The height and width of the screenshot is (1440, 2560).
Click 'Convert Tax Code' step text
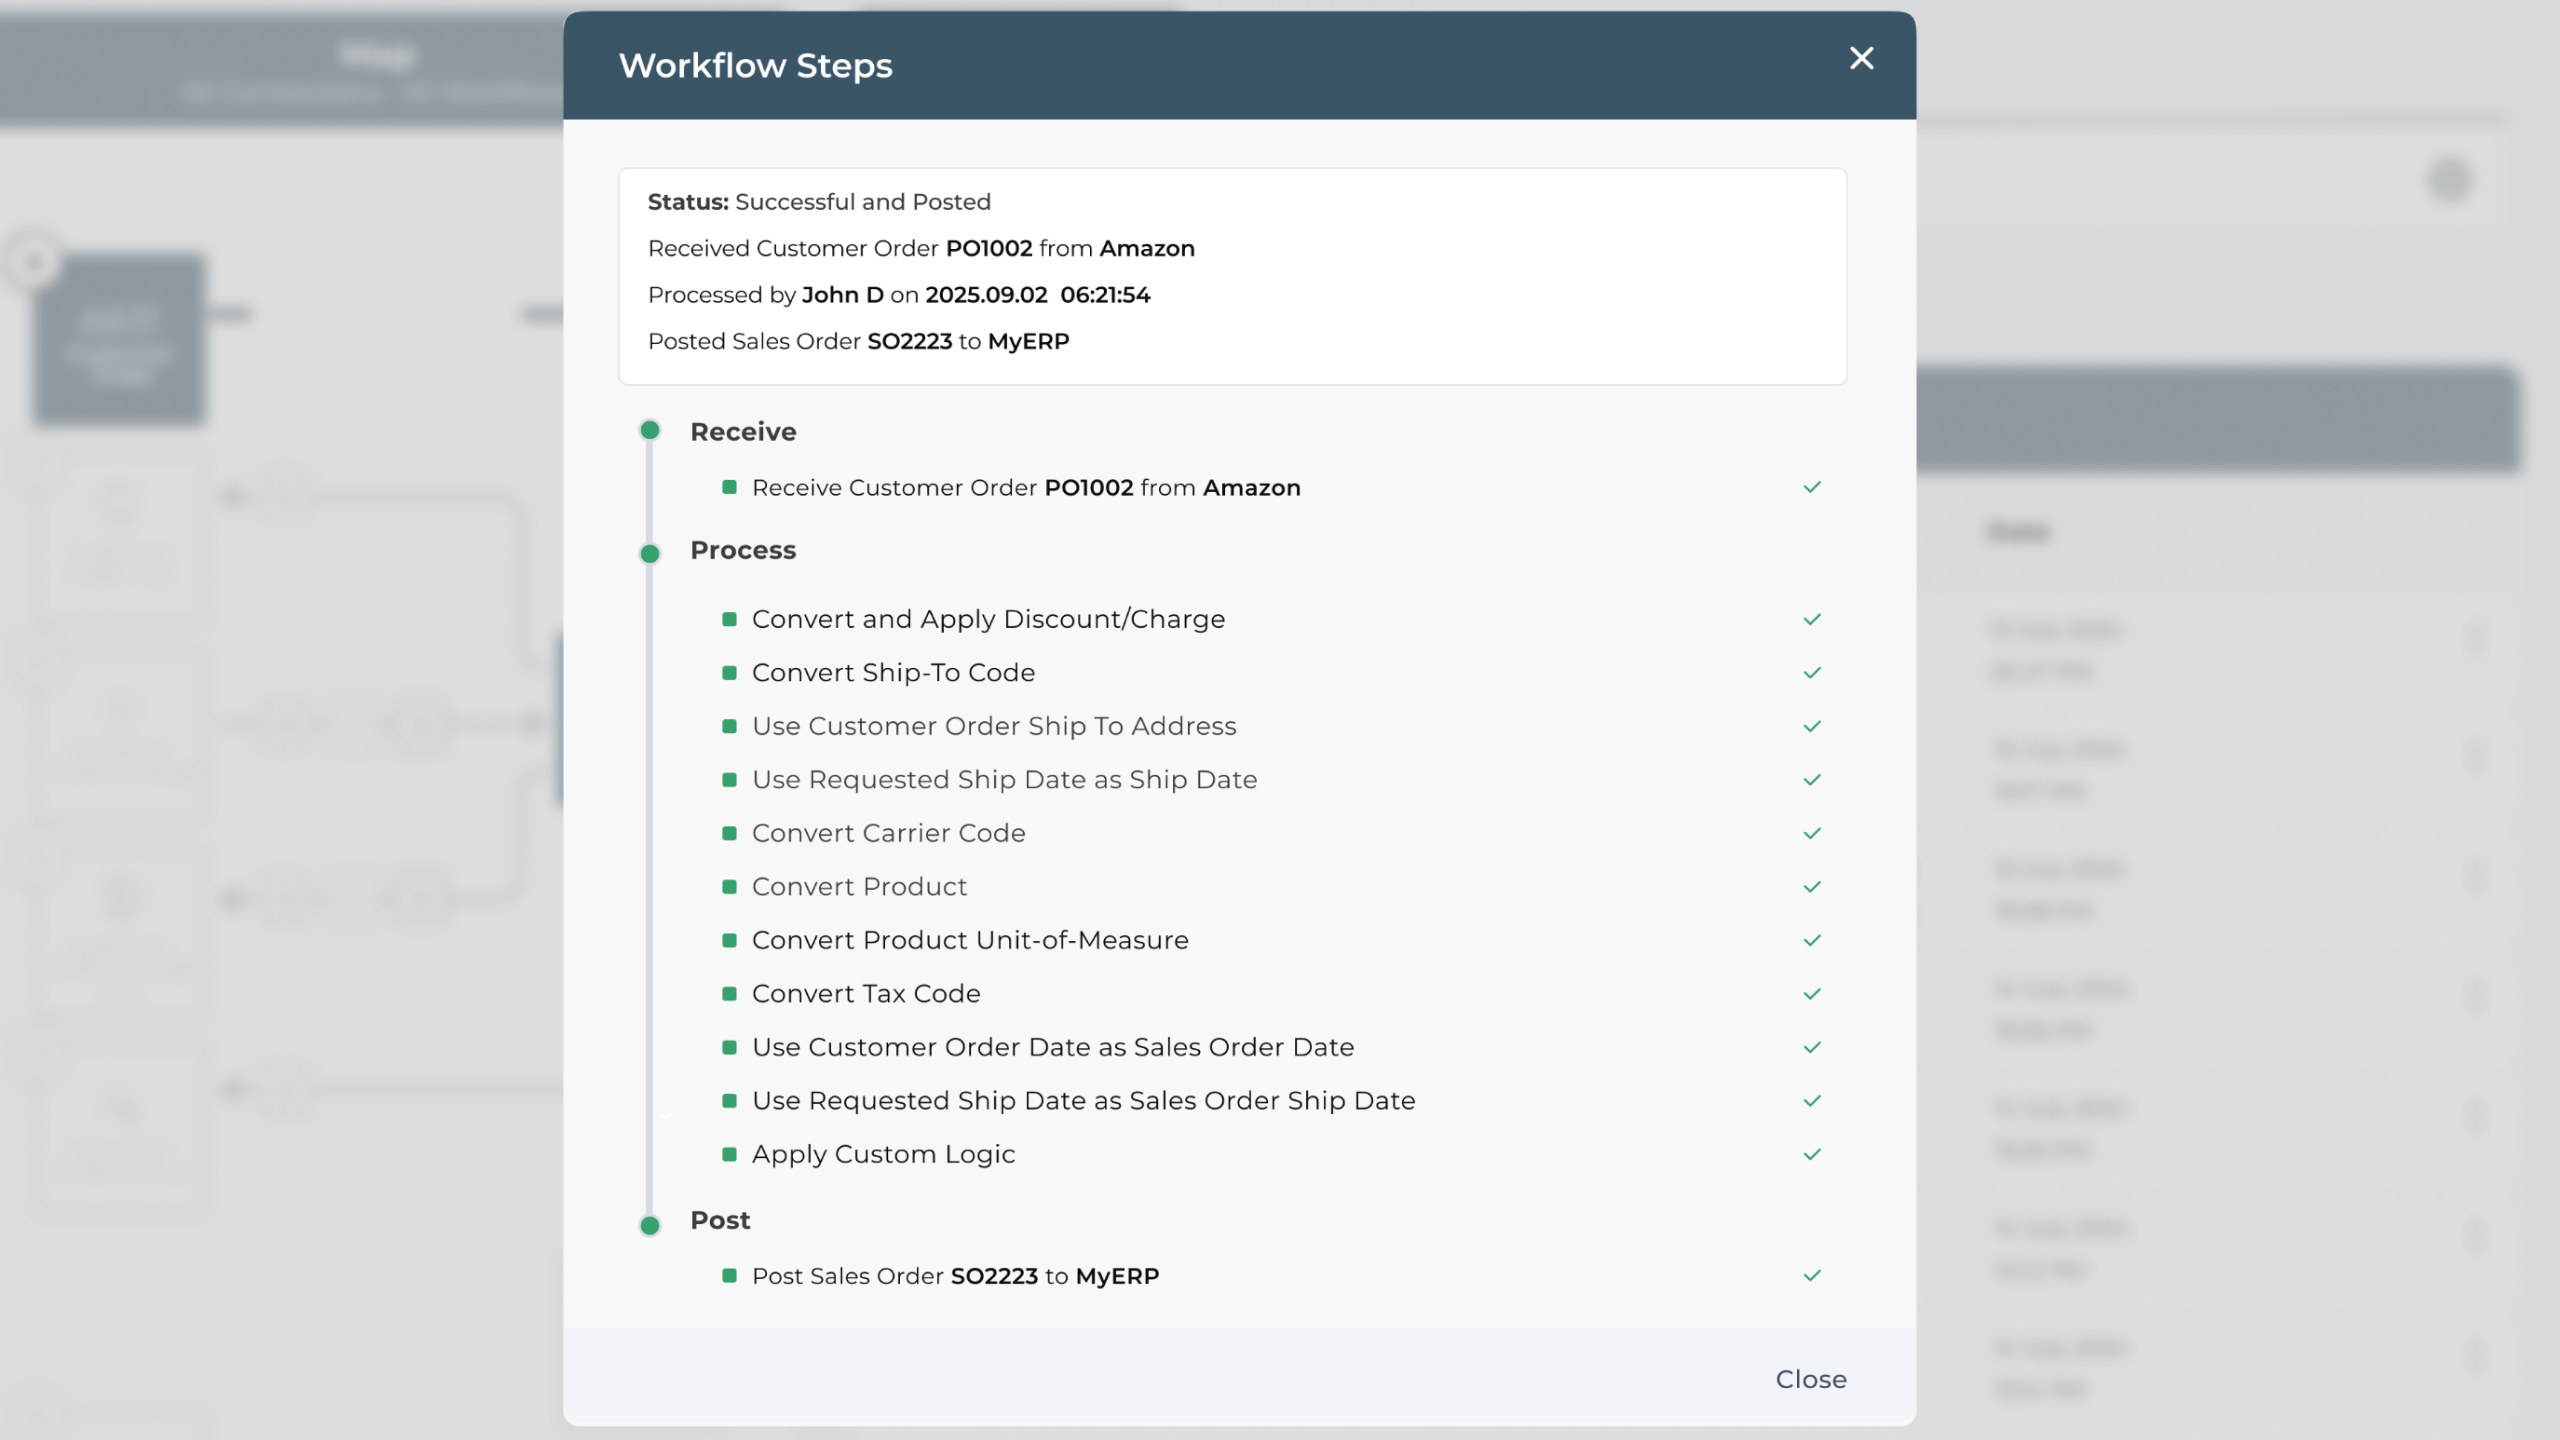pyautogui.click(x=866, y=994)
